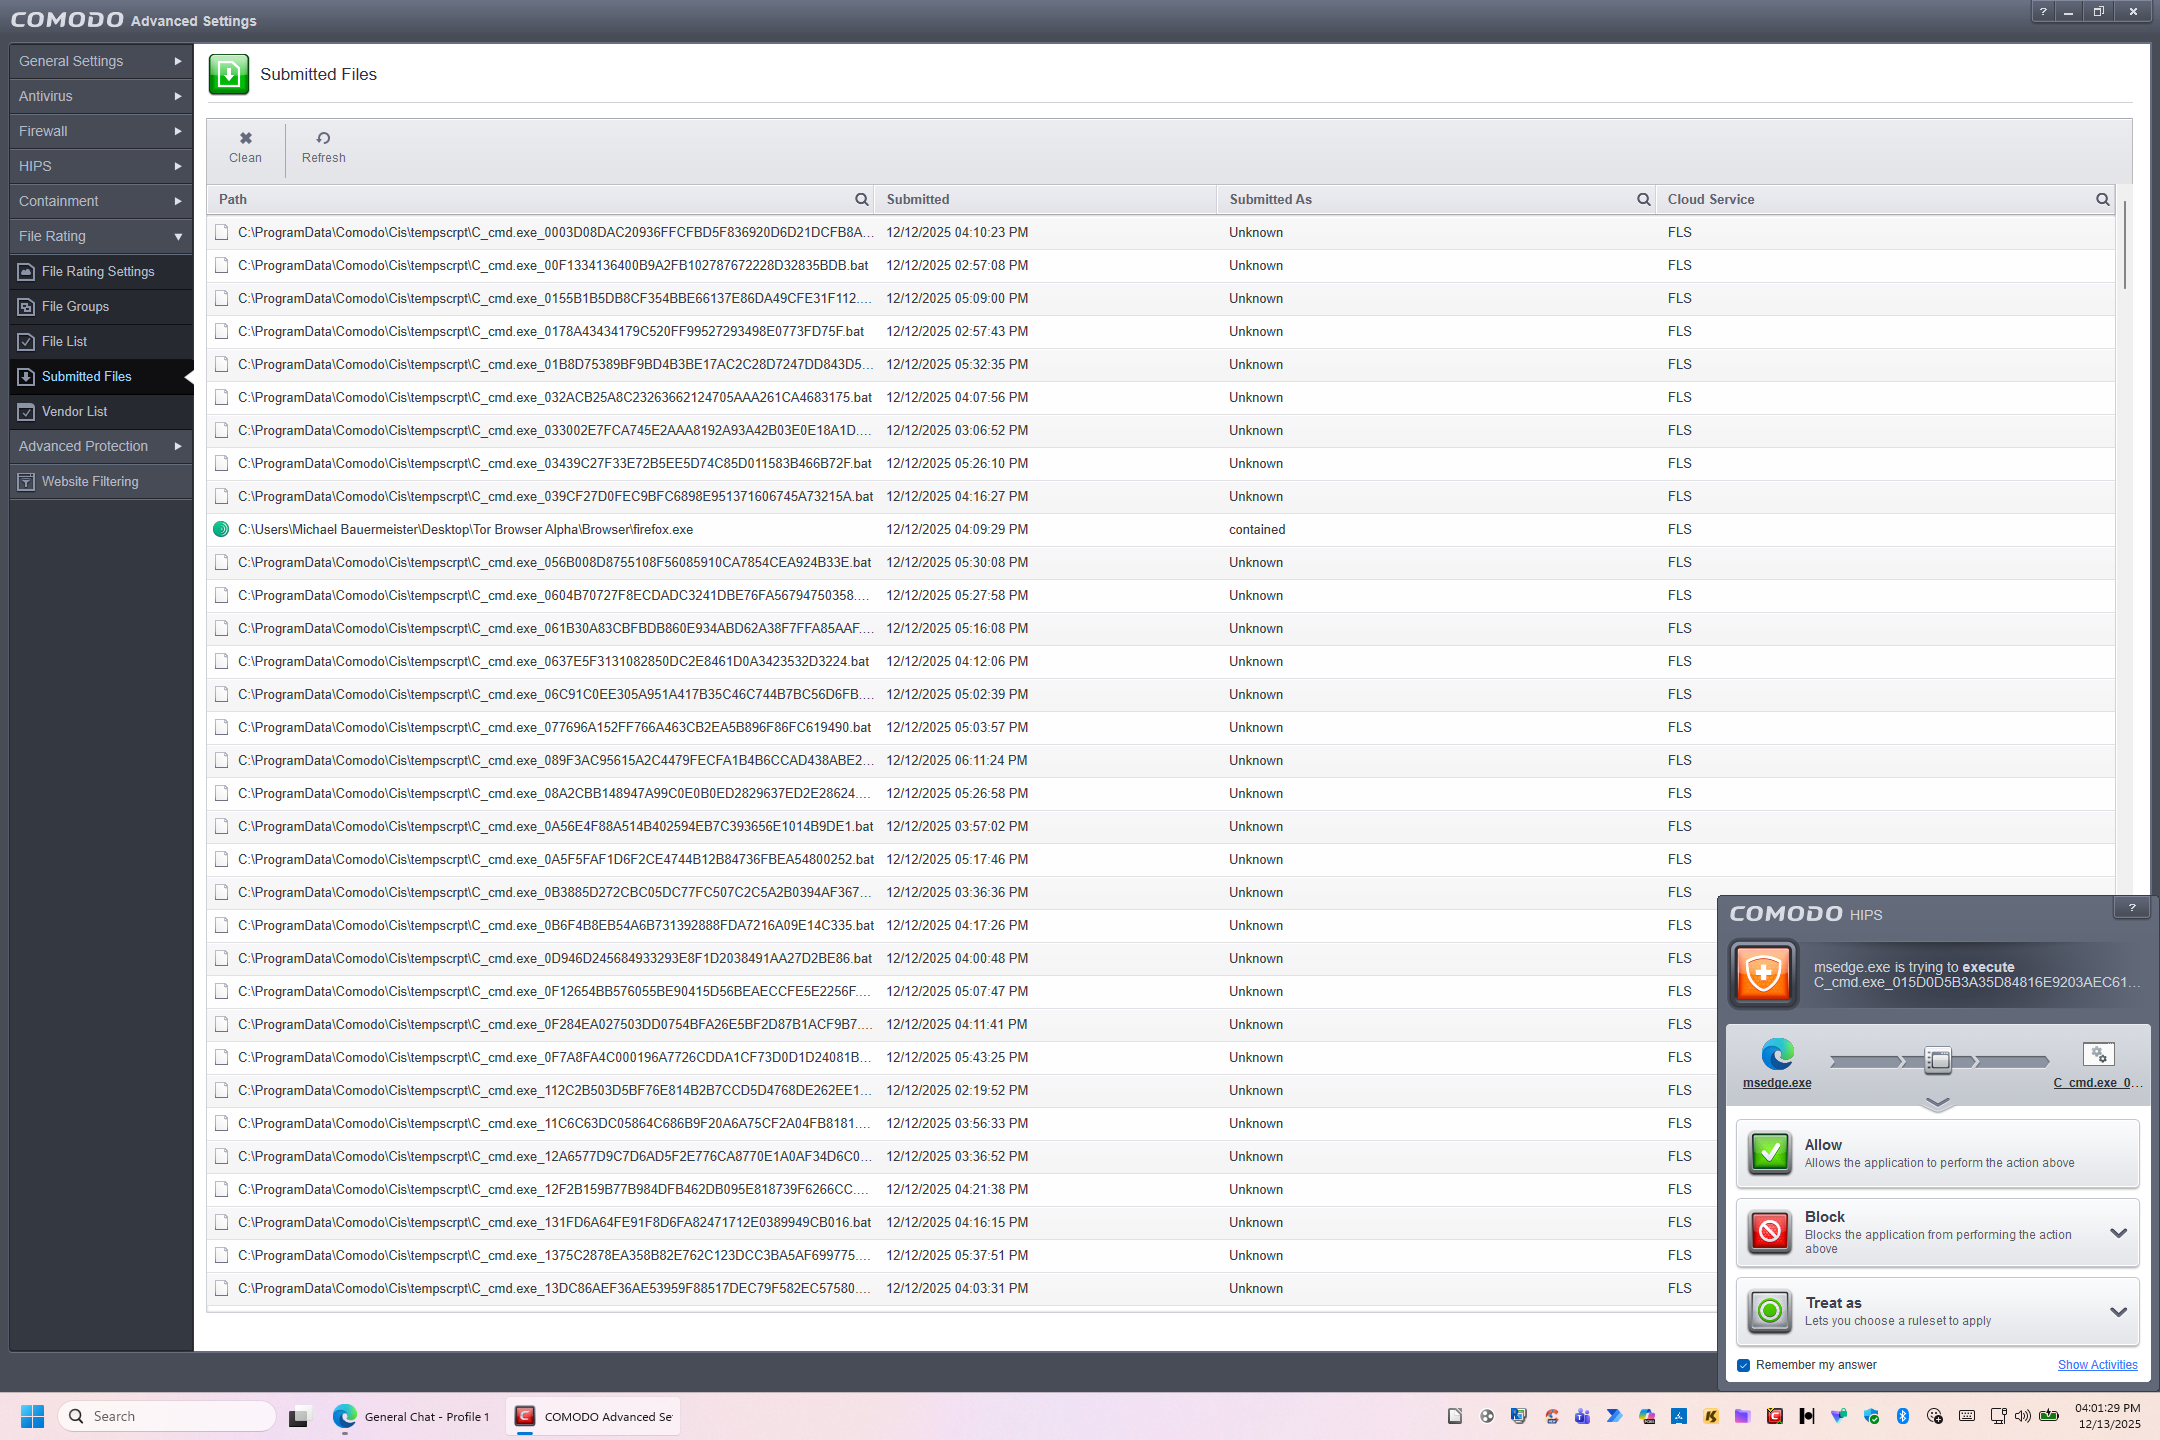Click the Clean toolbar icon
The image size is (2160, 1440).
point(245,139)
